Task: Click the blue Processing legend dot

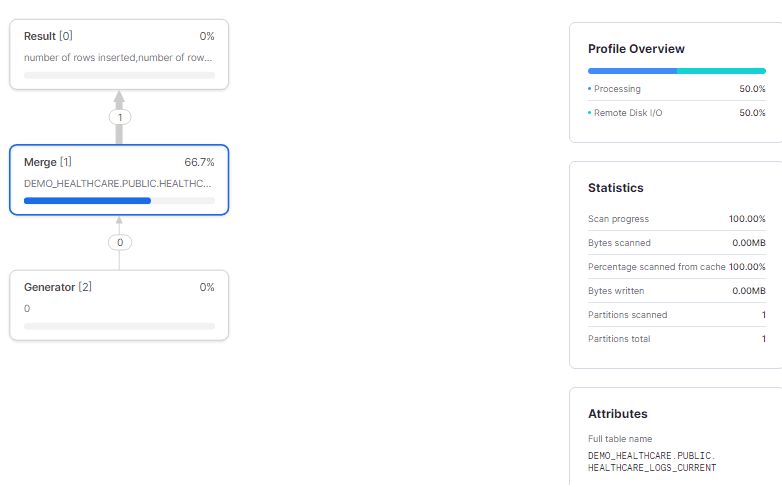Action: [589, 89]
